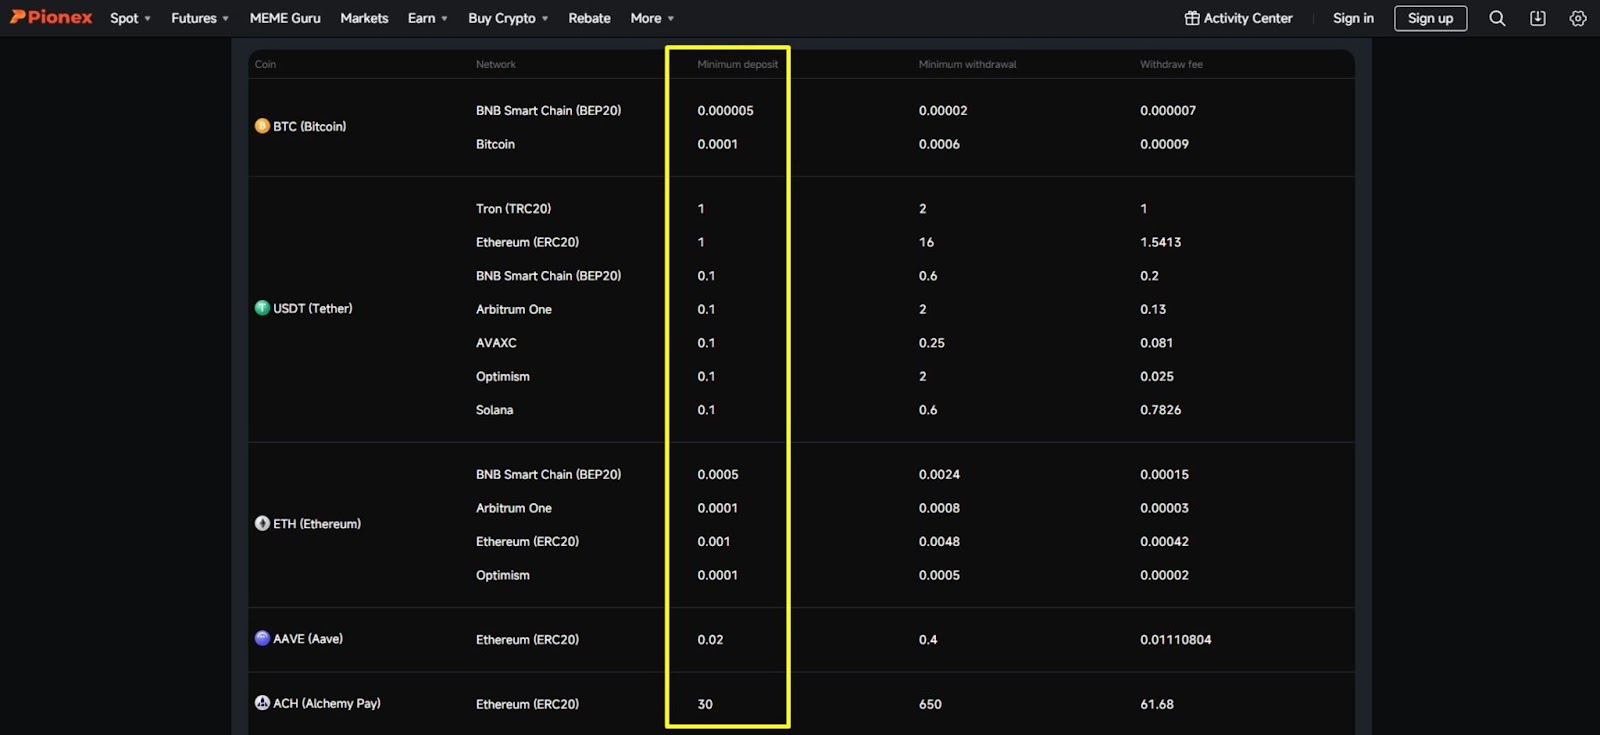Click withdraw fee value 1.5413
This screenshot has width=1600, height=735.
click(x=1160, y=242)
